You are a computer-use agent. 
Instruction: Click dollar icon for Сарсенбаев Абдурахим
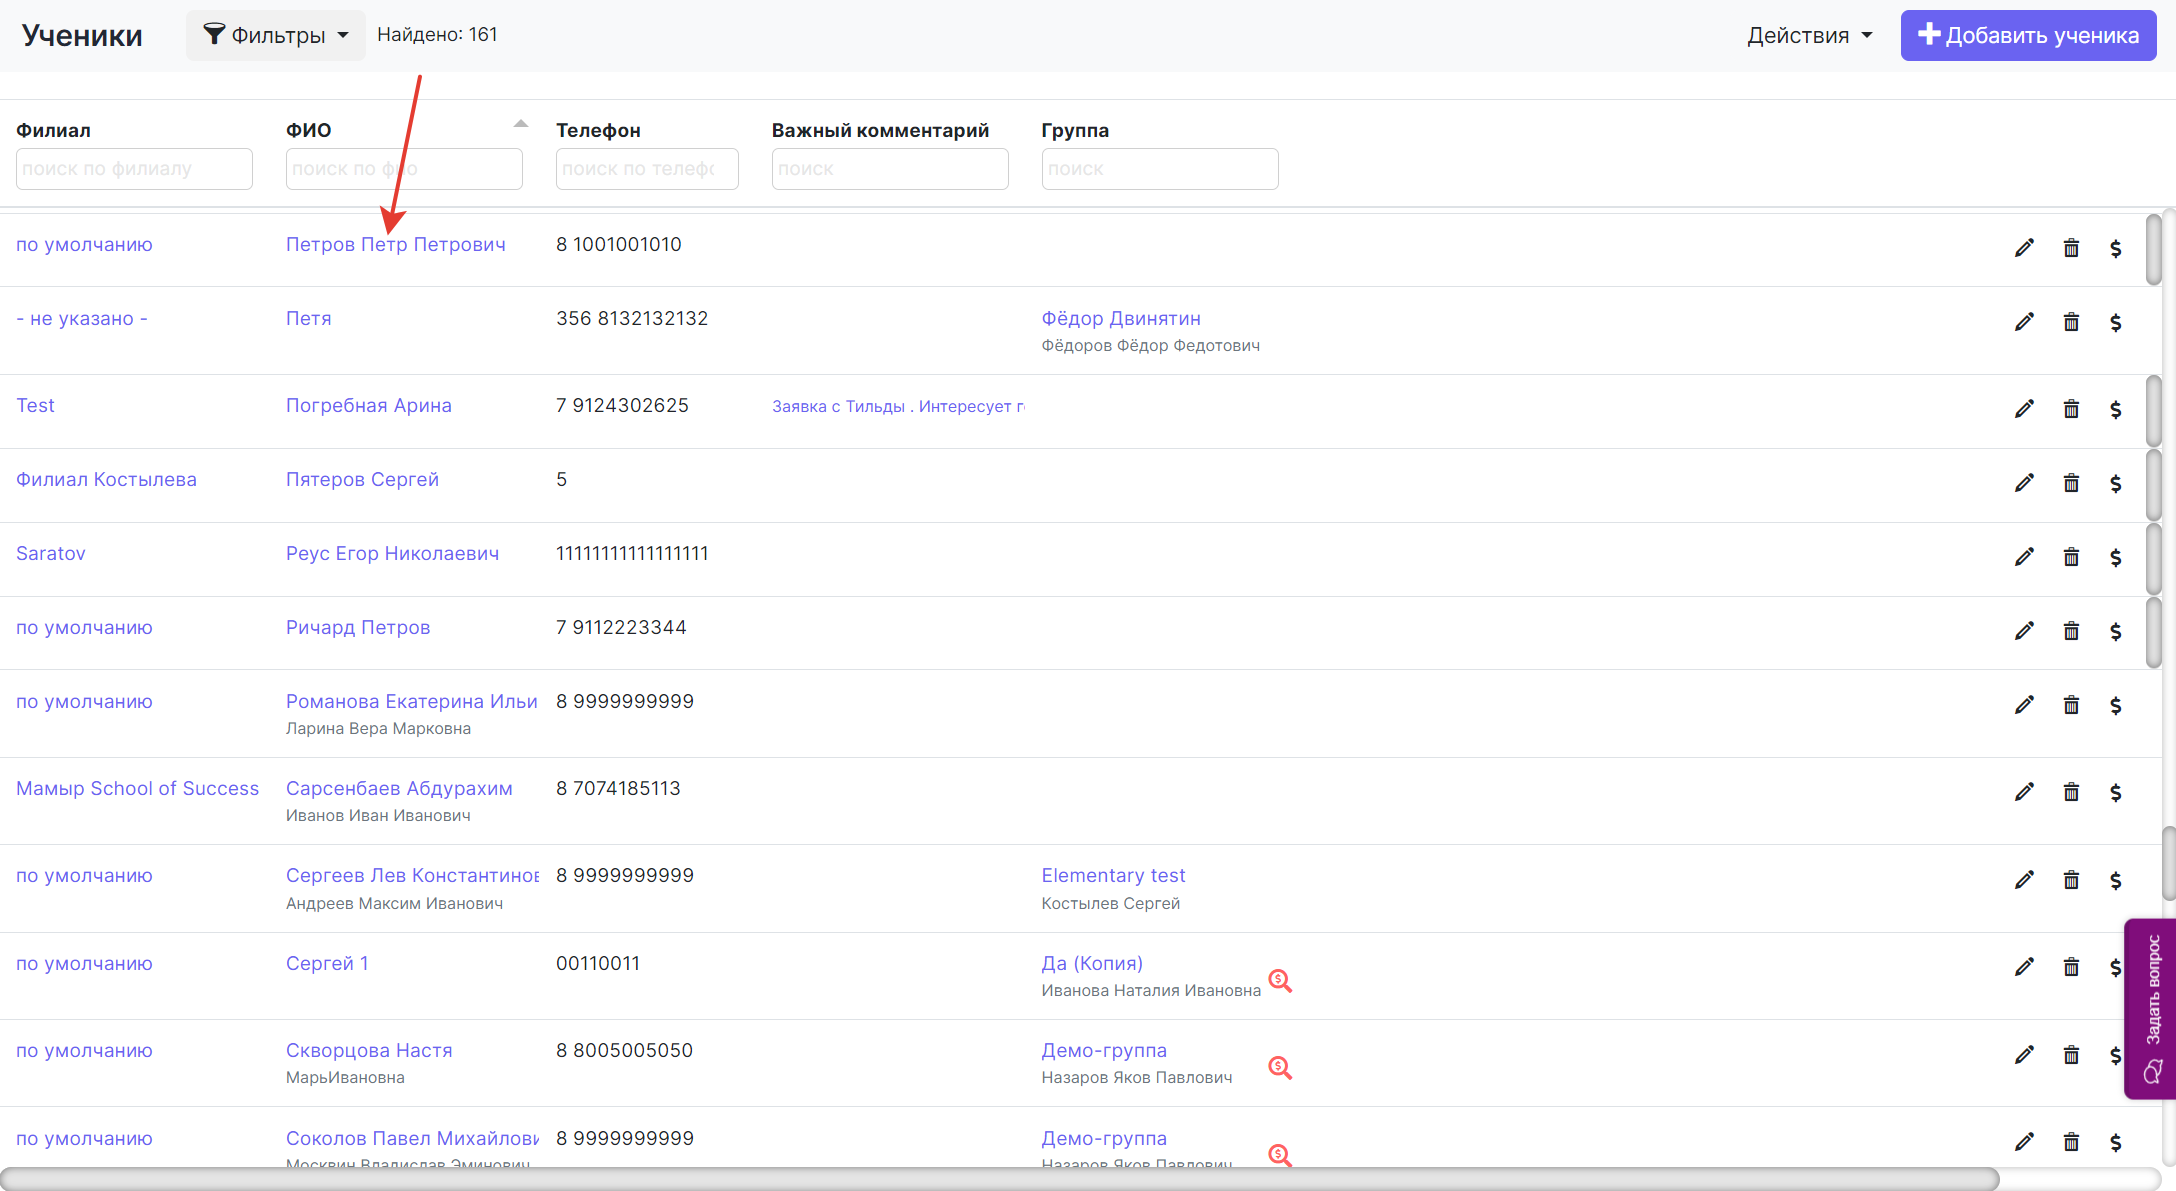coord(2115,793)
